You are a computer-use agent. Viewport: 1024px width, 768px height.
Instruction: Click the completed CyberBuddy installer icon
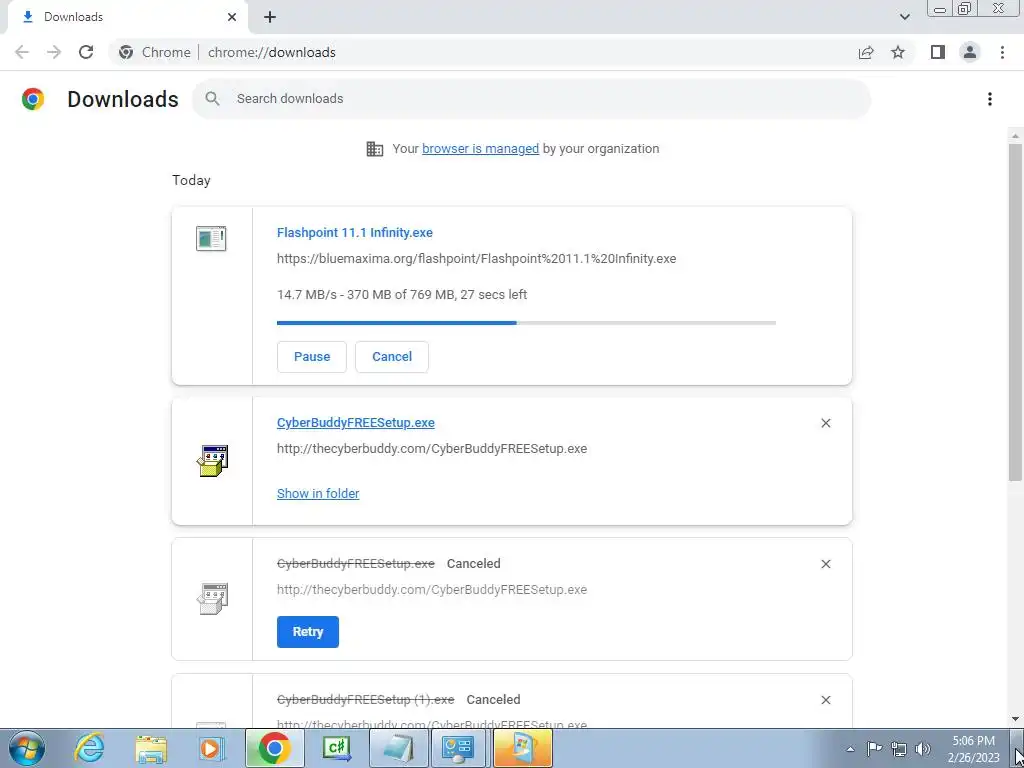(x=212, y=461)
